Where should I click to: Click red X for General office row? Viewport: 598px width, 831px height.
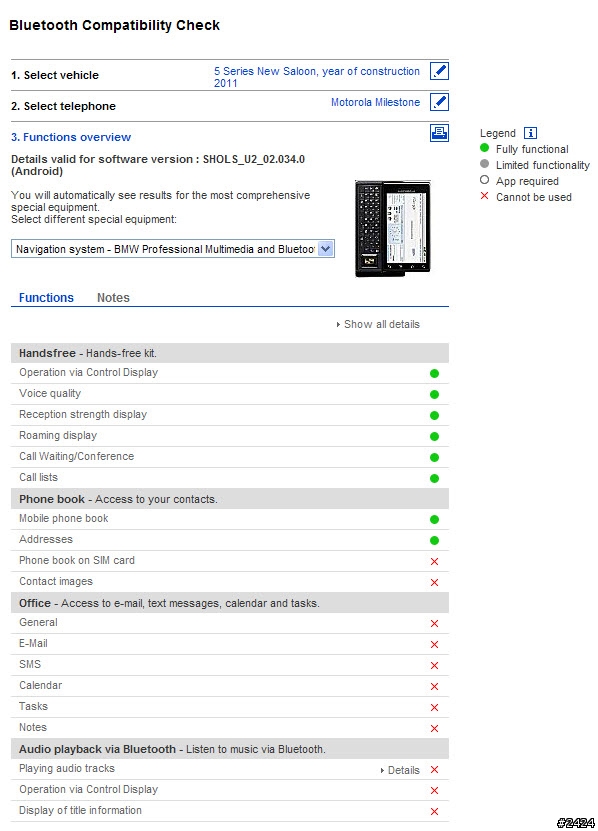[434, 623]
